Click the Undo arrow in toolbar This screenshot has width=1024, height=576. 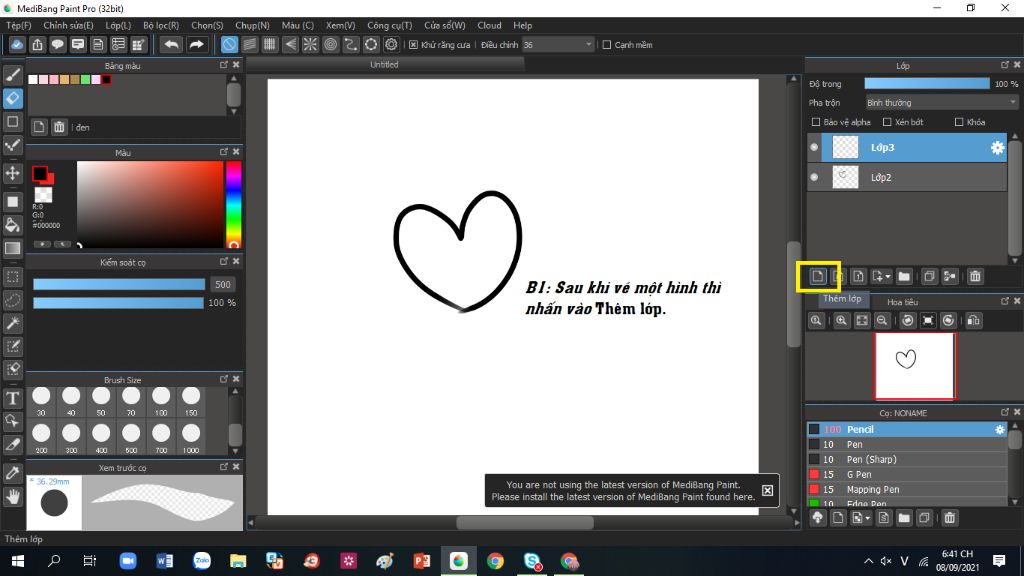coord(172,45)
